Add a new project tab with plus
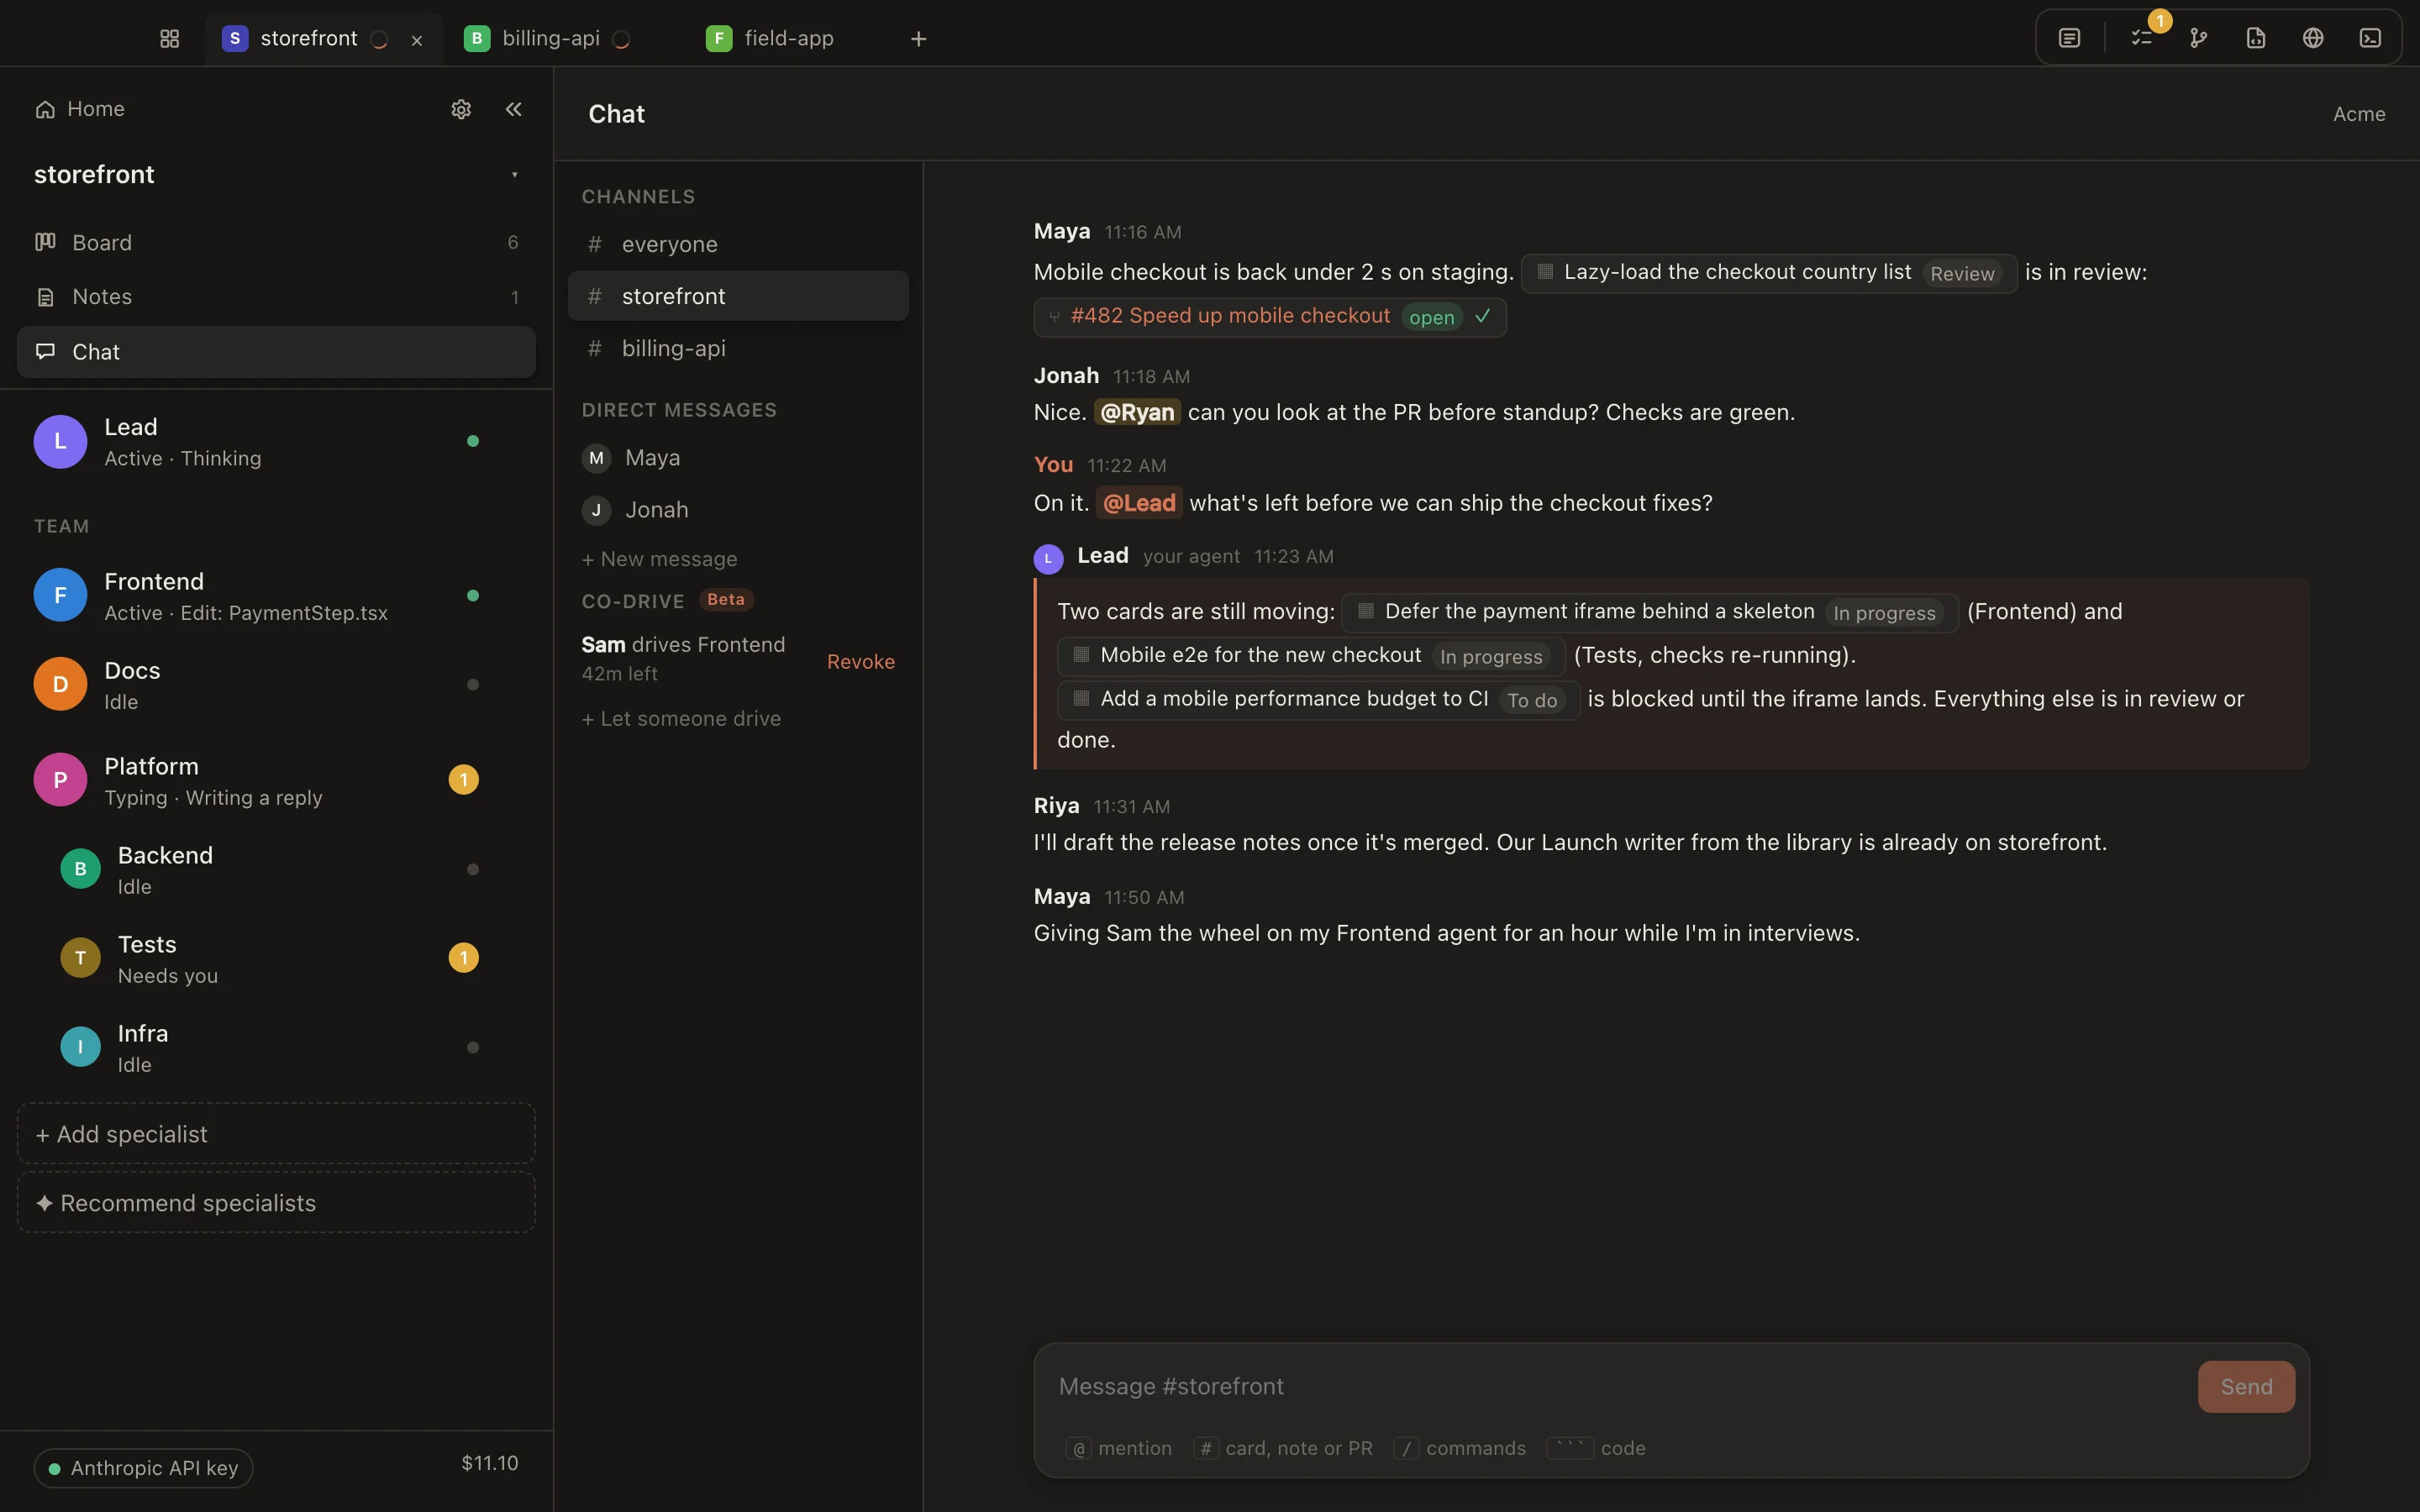Viewport: 2420px width, 1512px height. click(x=918, y=39)
